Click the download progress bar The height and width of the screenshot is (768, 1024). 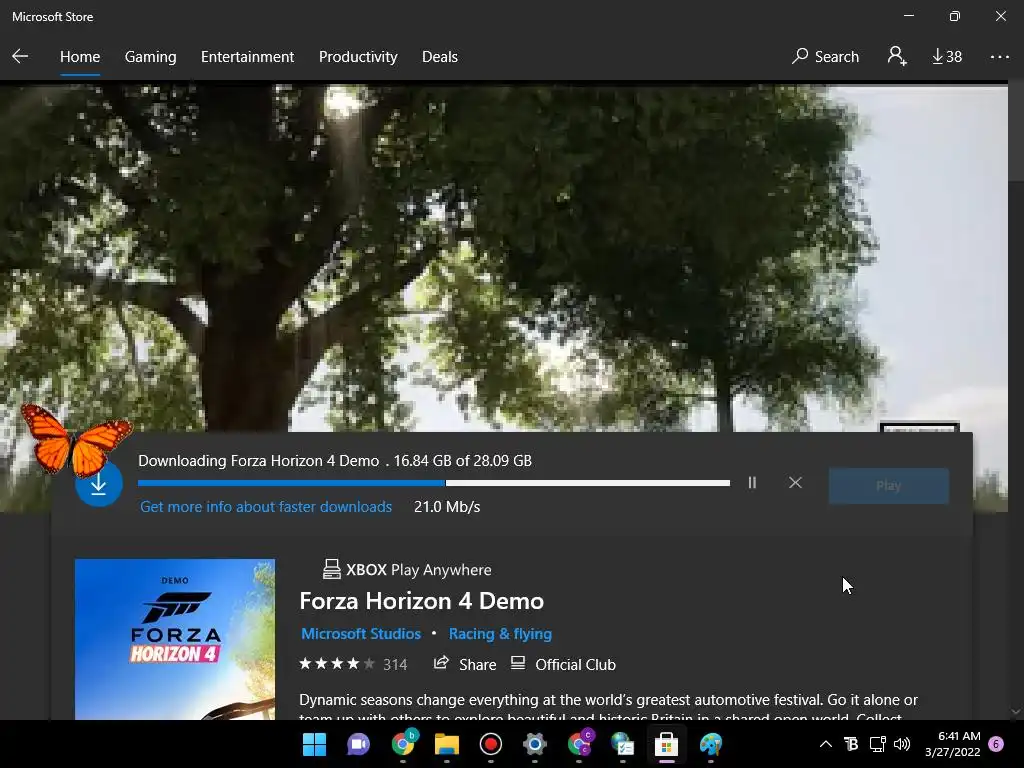click(x=434, y=483)
